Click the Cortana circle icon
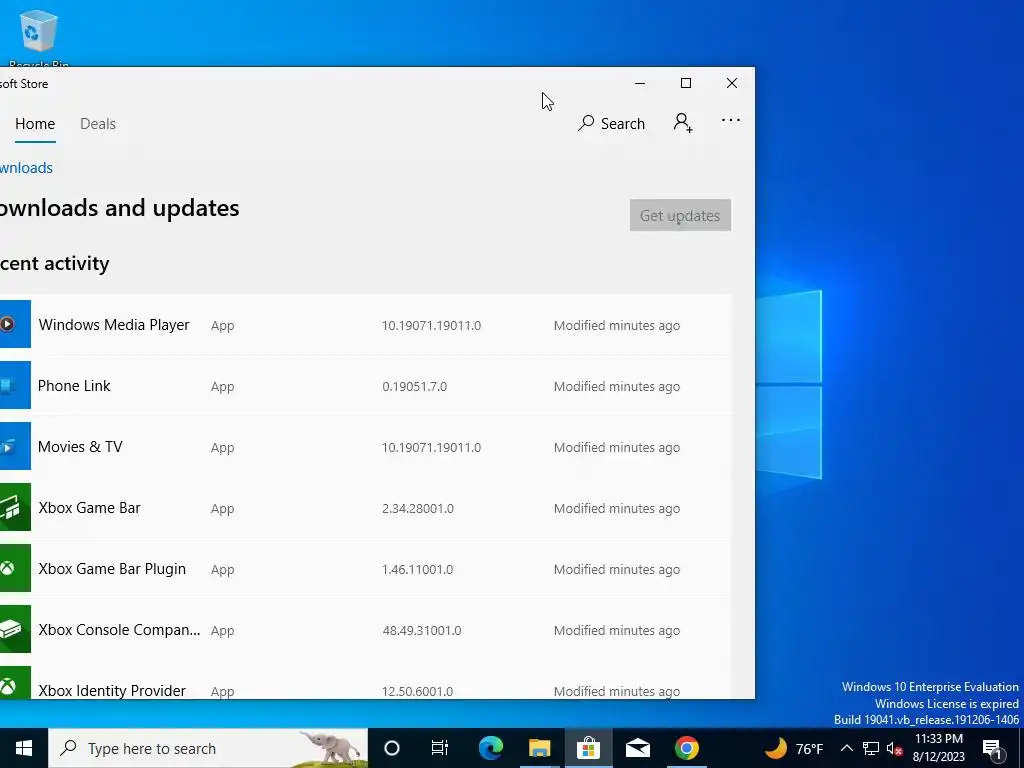 pos(392,748)
